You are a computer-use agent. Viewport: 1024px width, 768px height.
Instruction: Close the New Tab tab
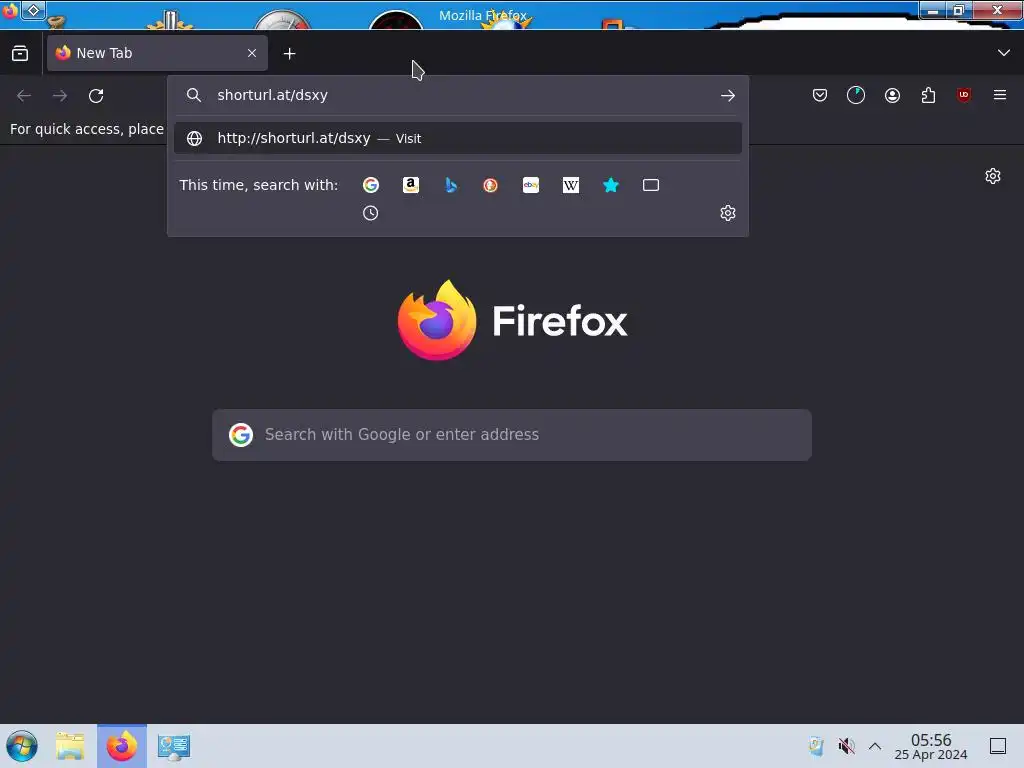click(x=252, y=53)
